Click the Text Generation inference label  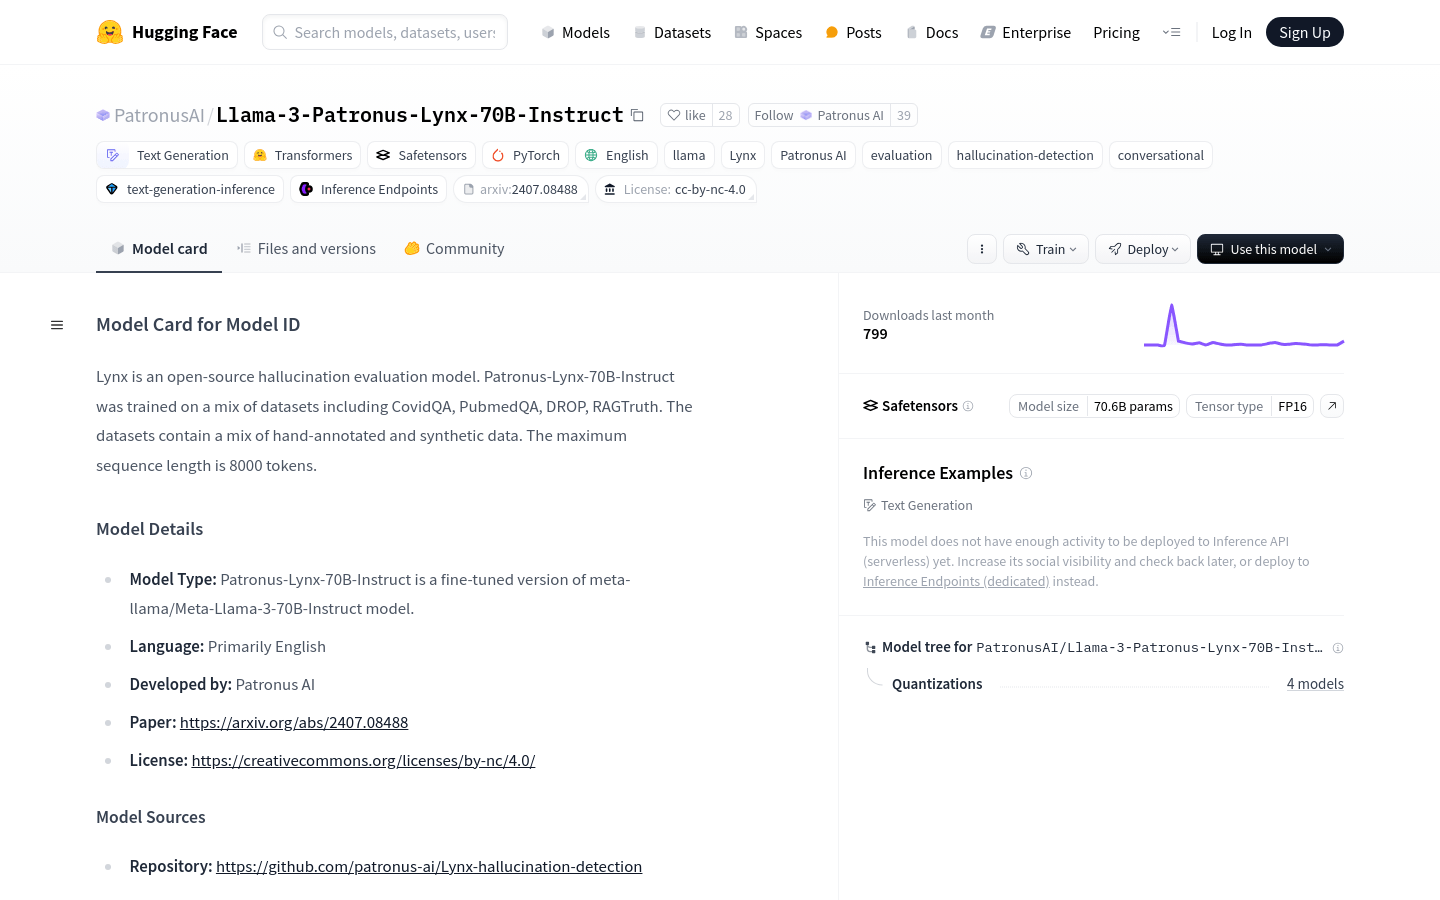[x=918, y=506]
